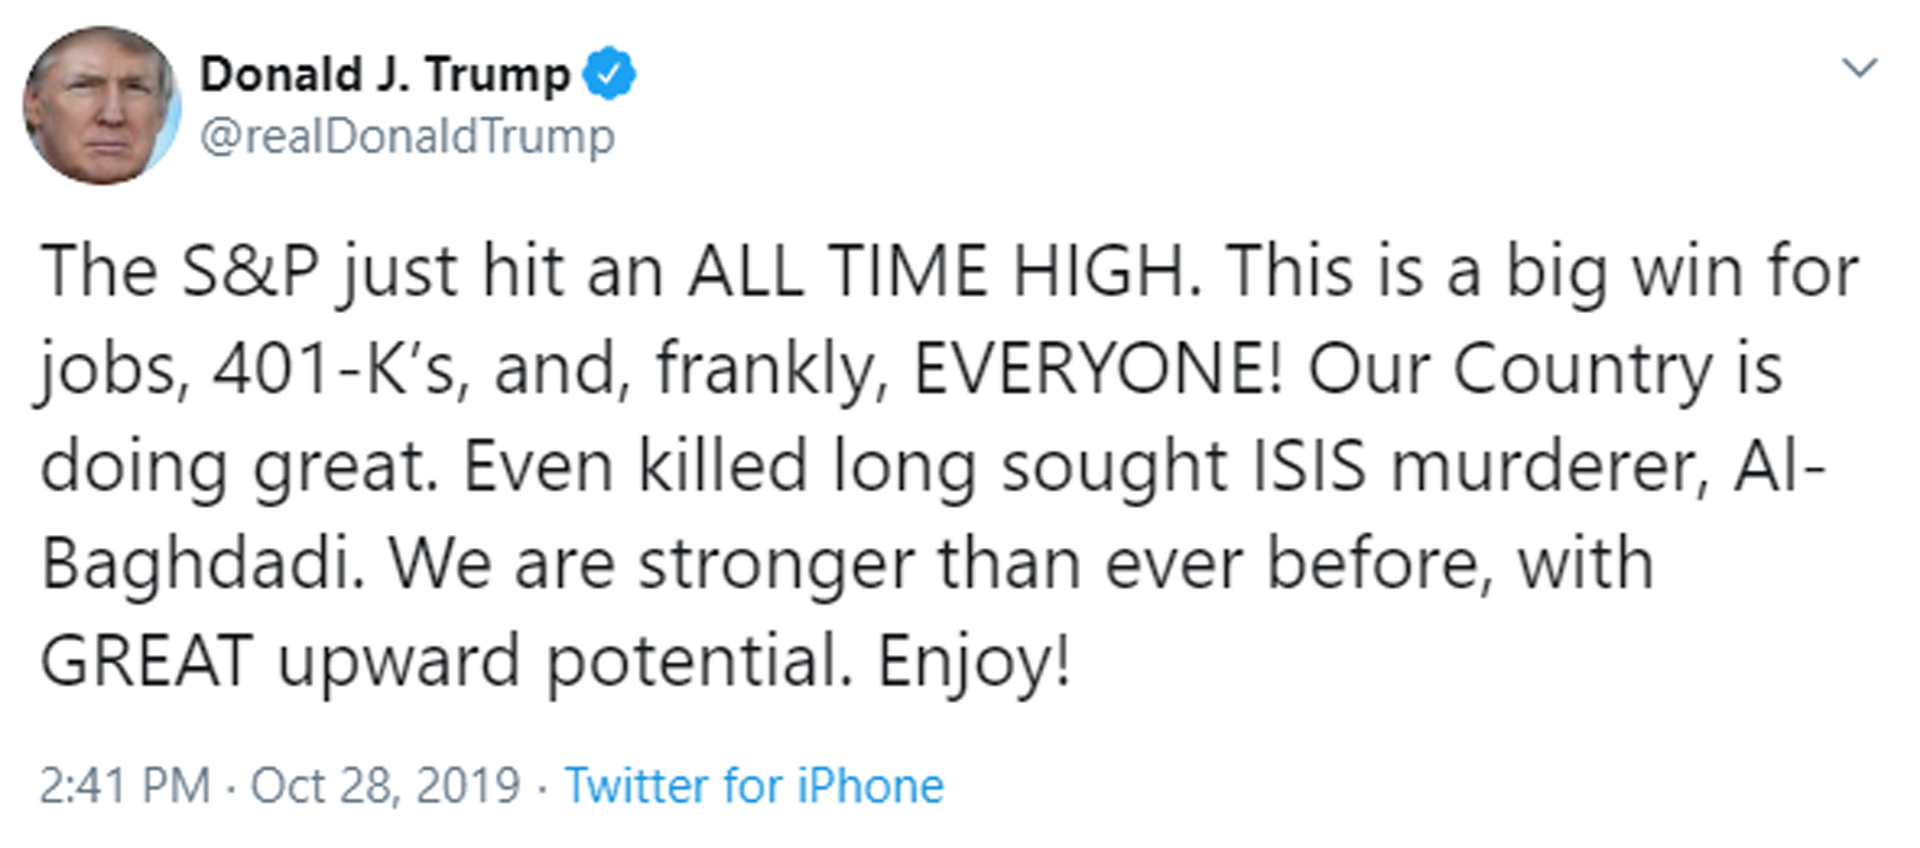Click the capitalized word GREAT in tweet
Image resolution: width=1920 pixels, height=848 pixels.
pos(146,662)
